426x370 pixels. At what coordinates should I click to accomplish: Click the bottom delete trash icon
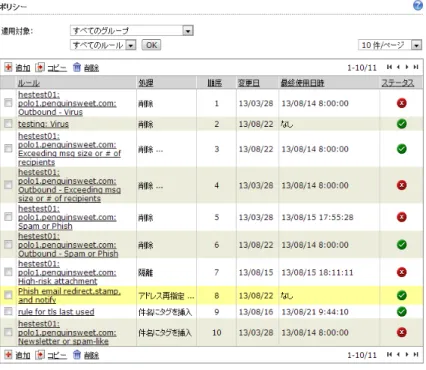(x=77, y=355)
